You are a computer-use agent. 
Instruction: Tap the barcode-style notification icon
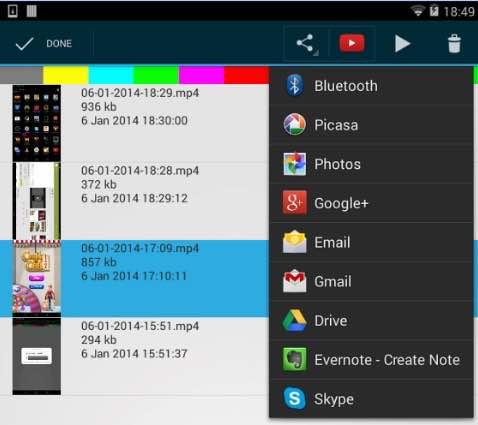click(32, 11)
